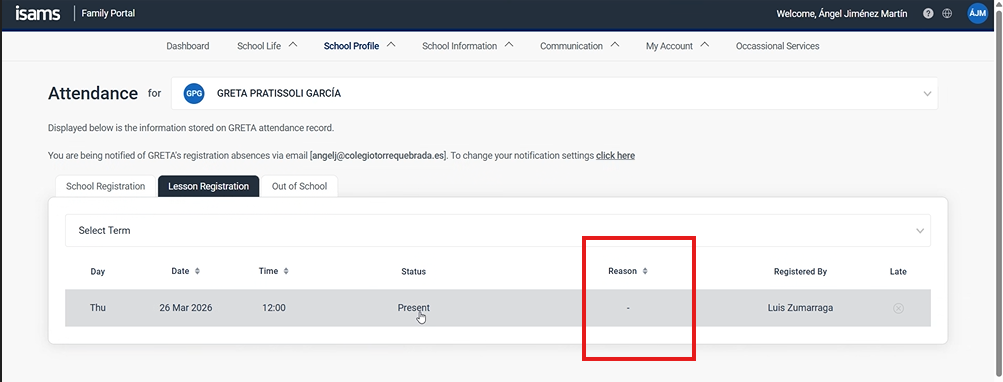Image resolution: width=1003 pixels, height=382 pixels.
Task: Click the globe language icon
Action: 947,13
